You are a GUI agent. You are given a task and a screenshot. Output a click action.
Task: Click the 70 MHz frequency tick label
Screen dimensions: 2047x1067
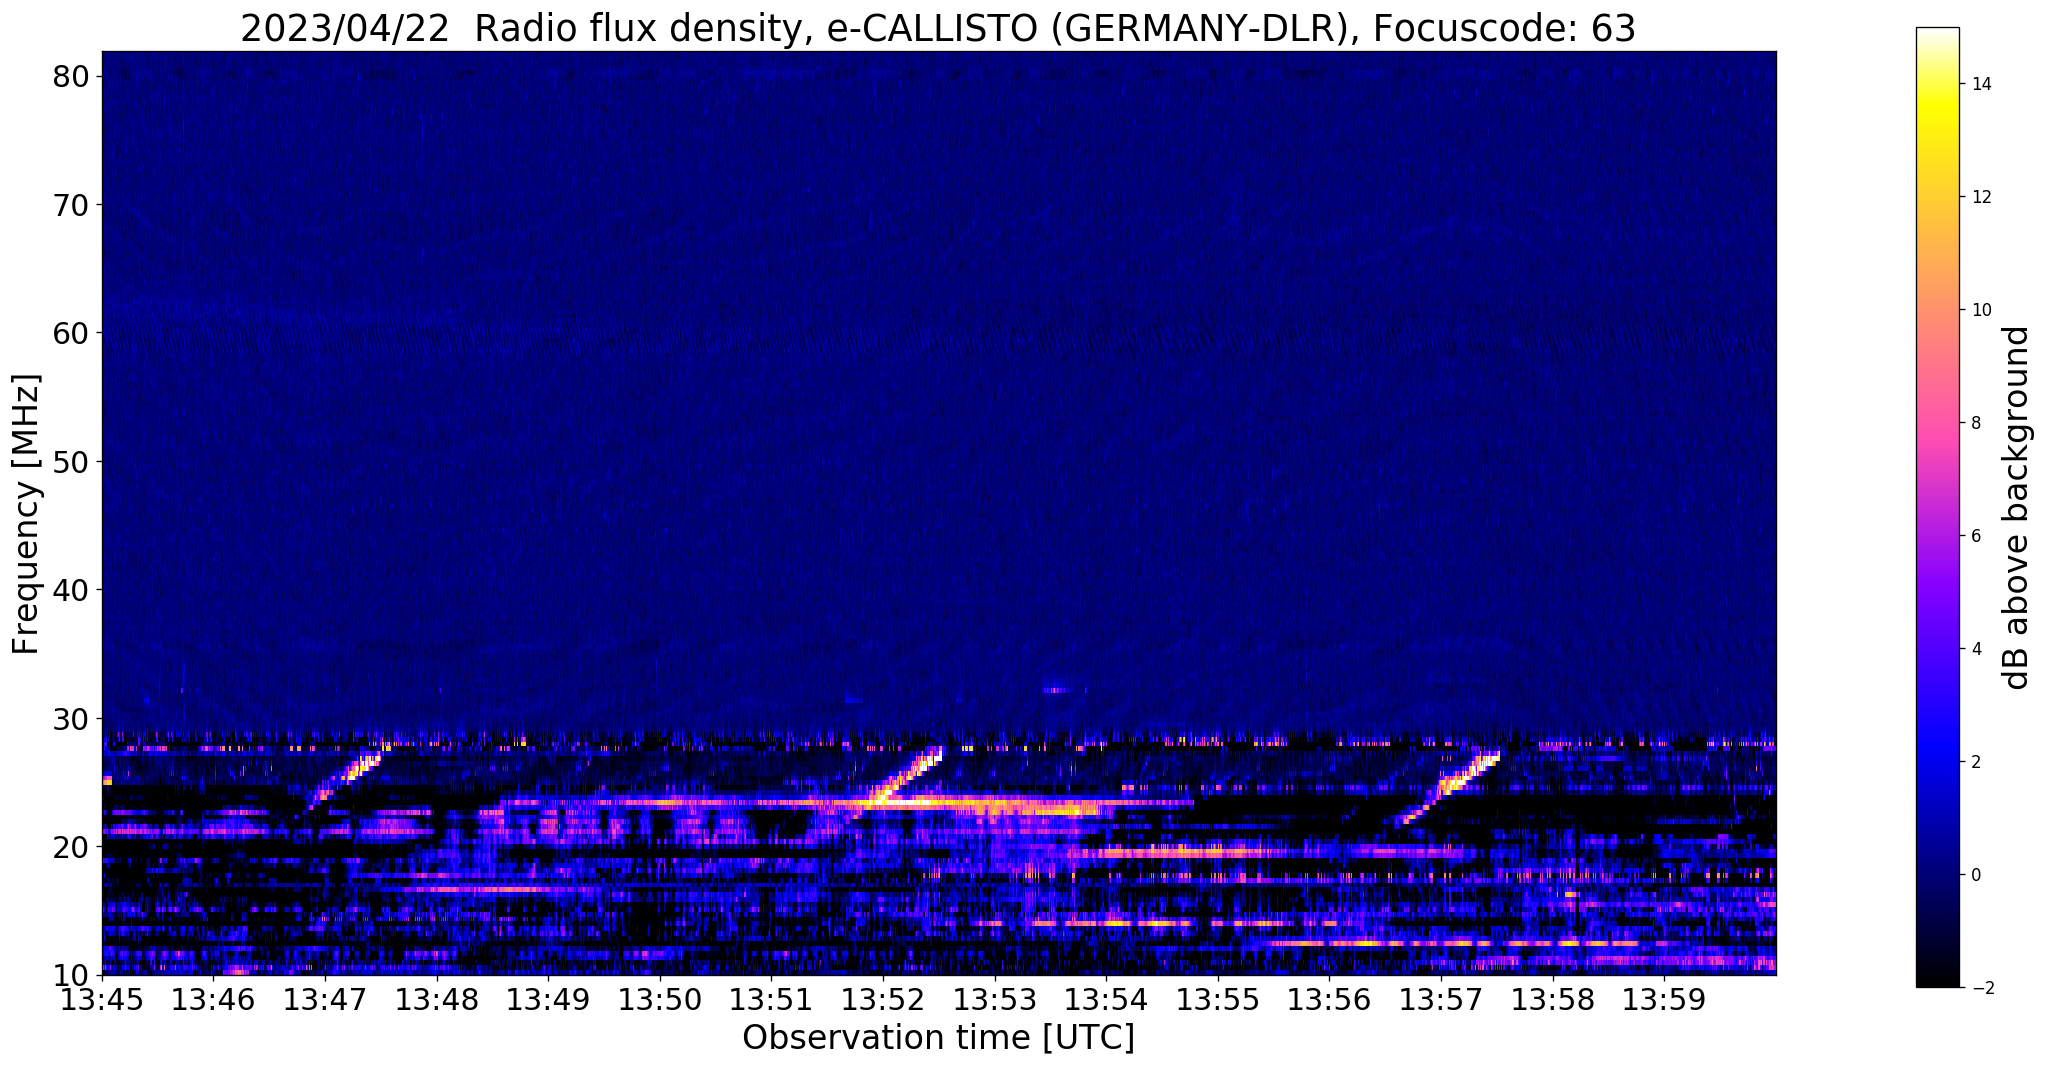coord(71,205)
